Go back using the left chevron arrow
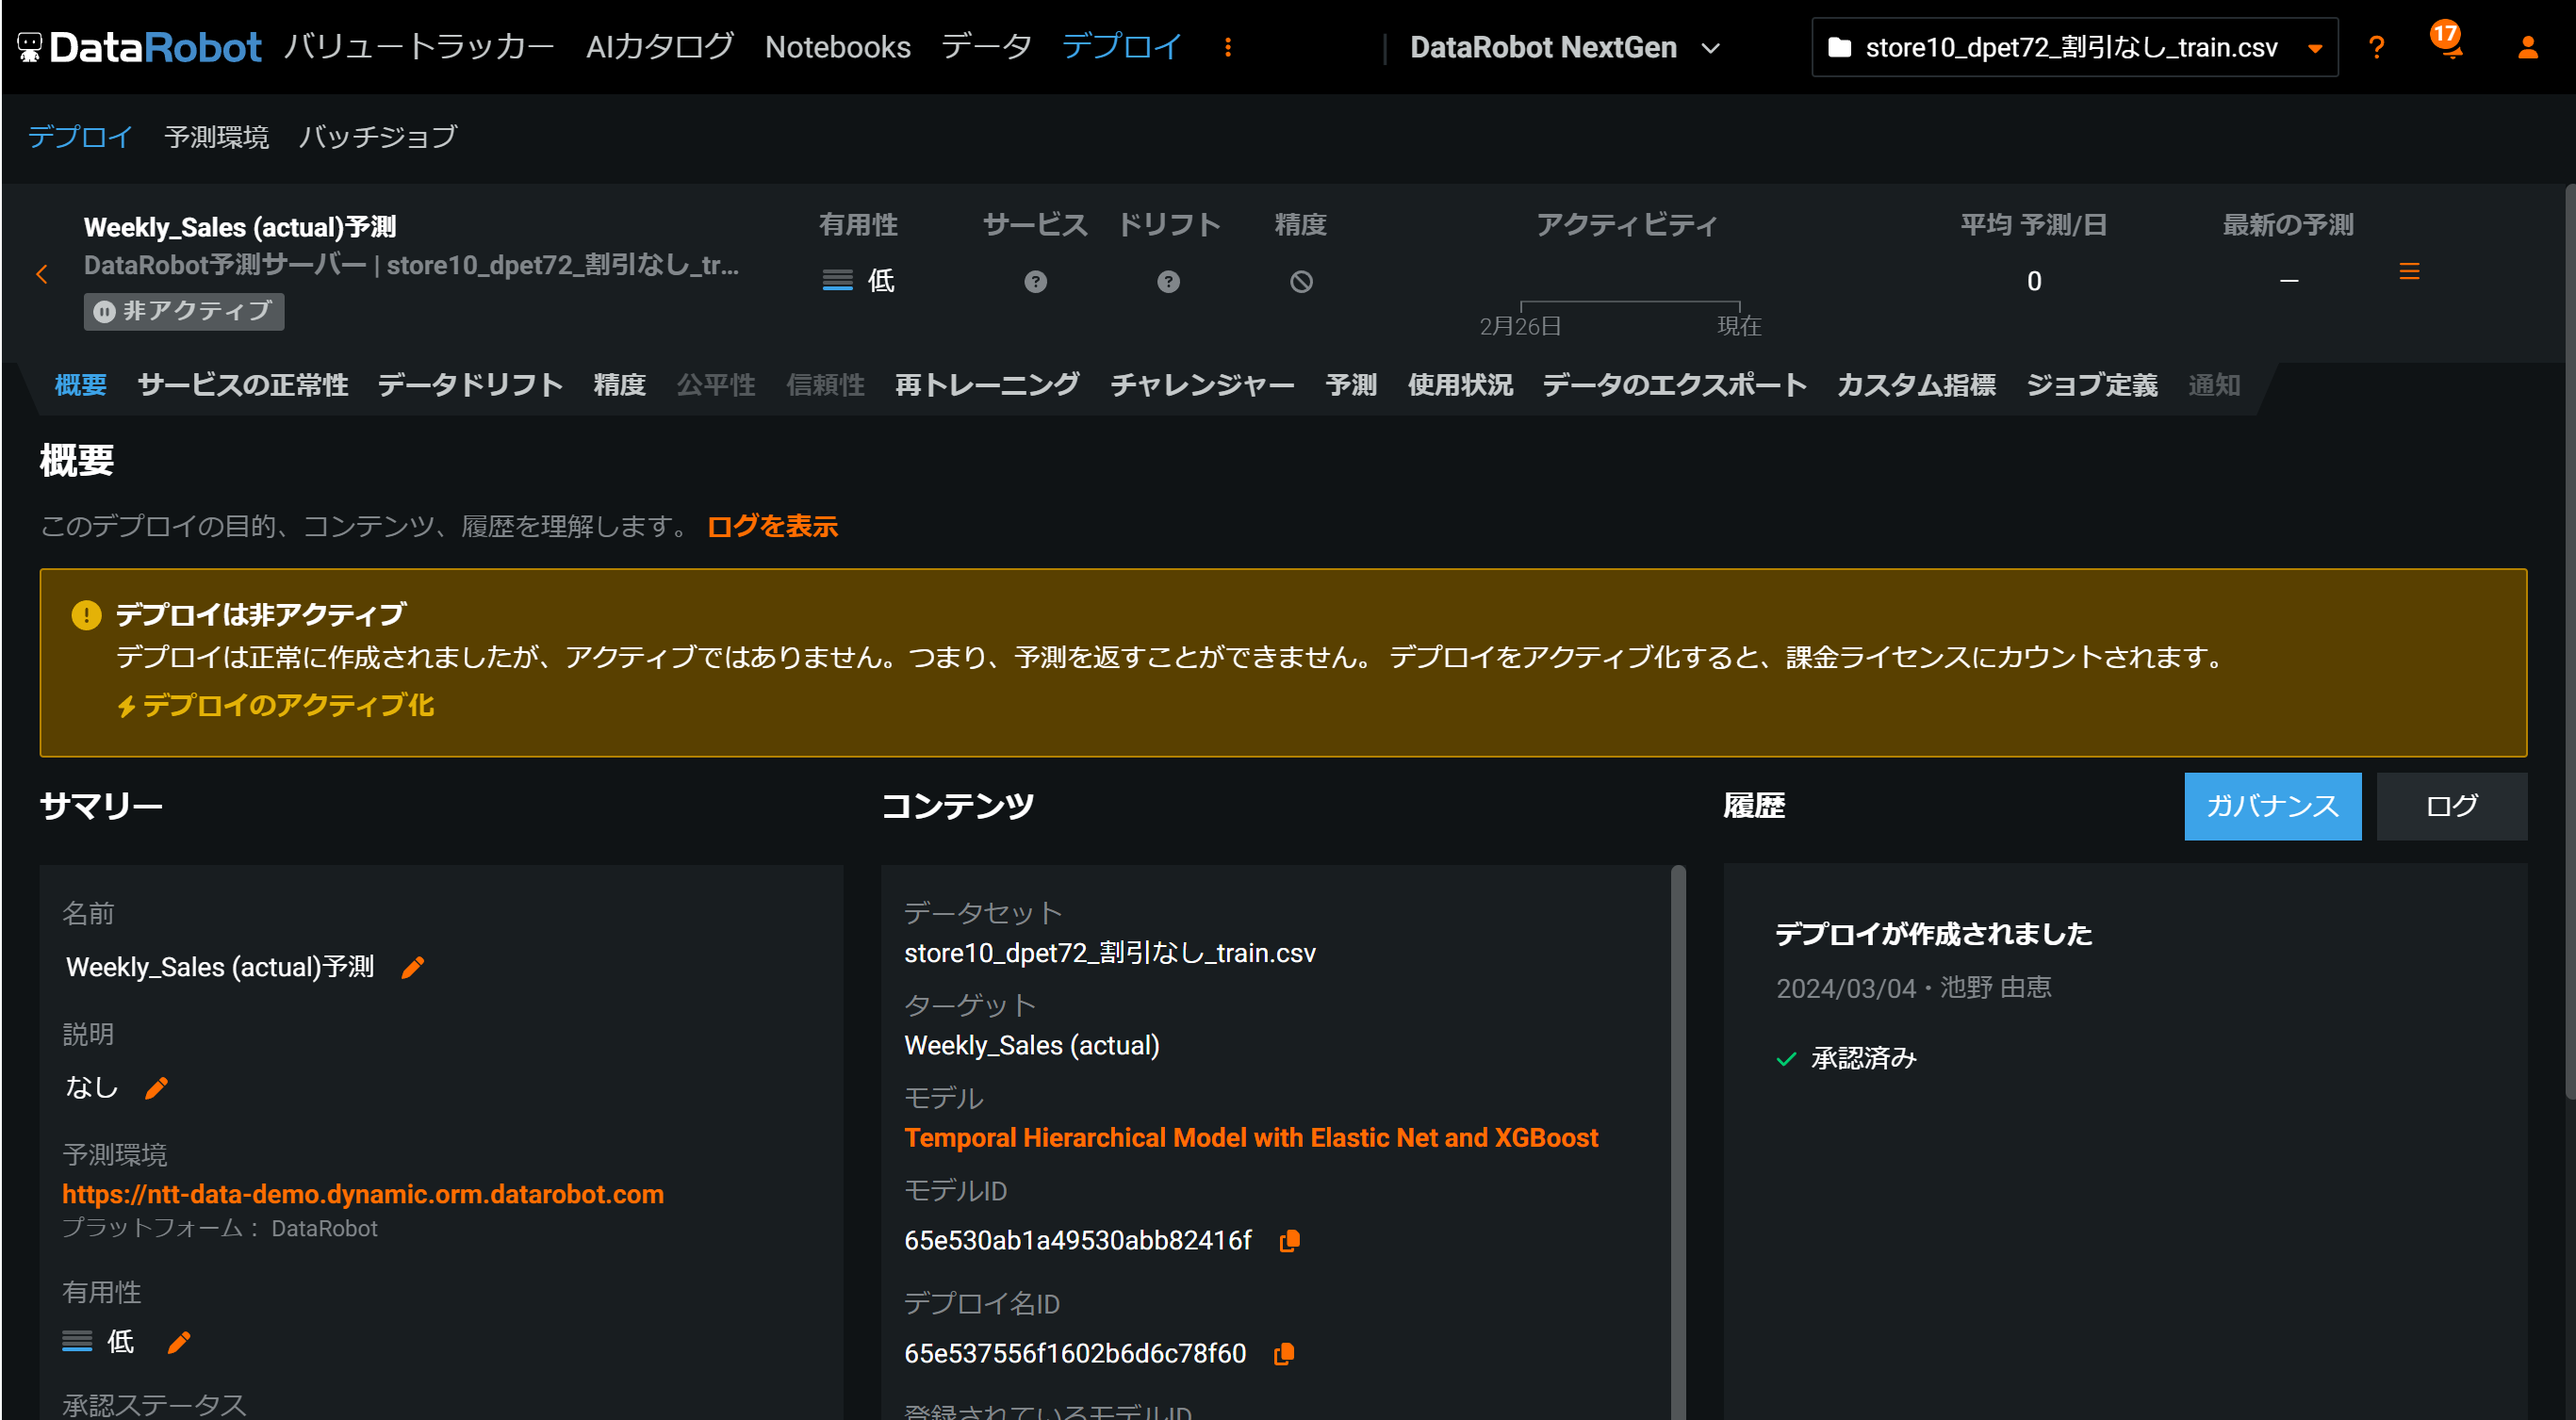The width and height of the screenshot is (2576, 1420). coord(42,274)
